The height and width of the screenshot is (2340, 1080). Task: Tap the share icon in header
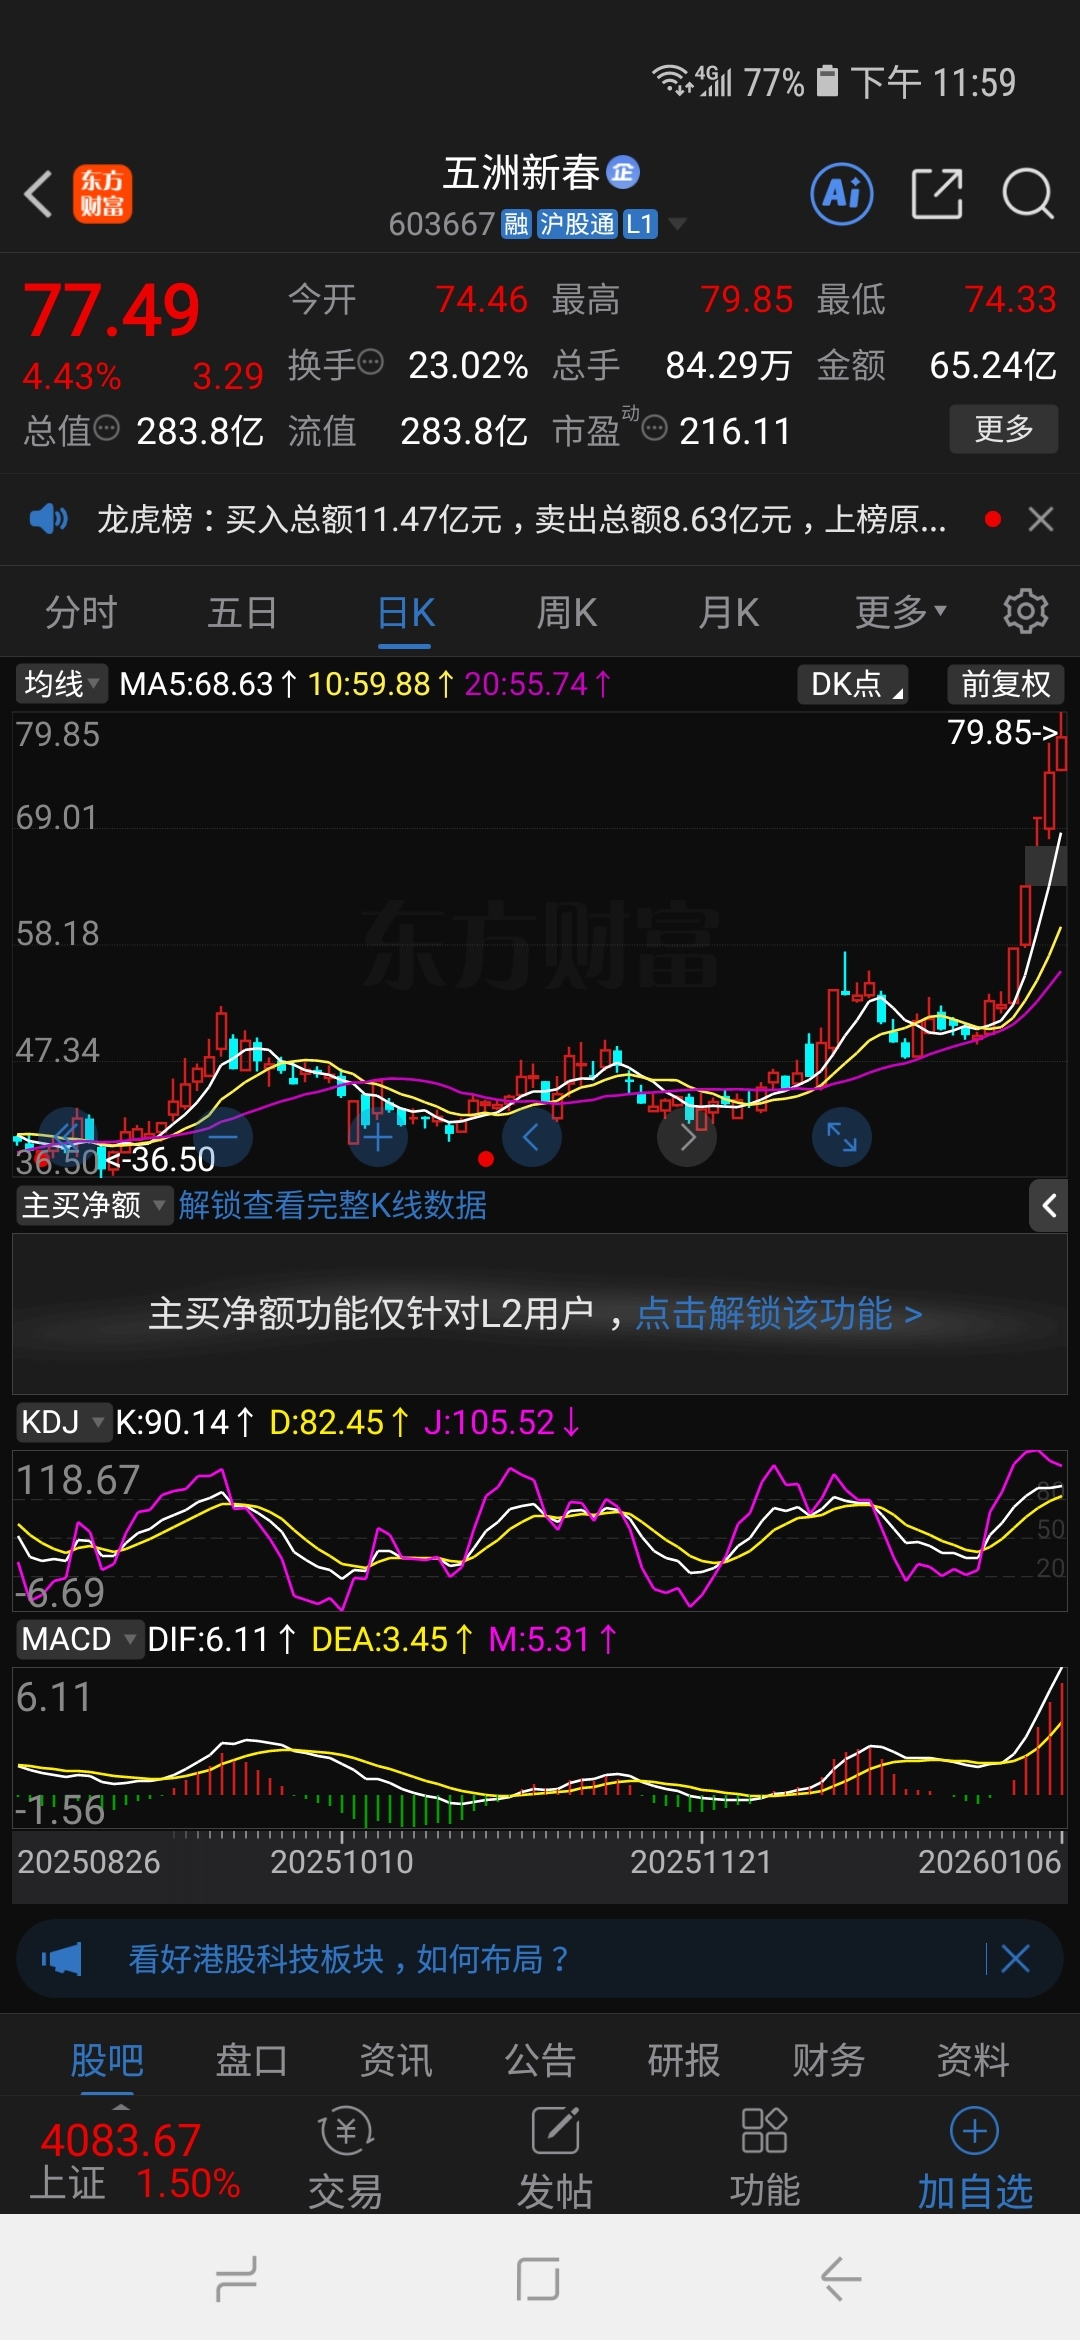tap(937, 194)
